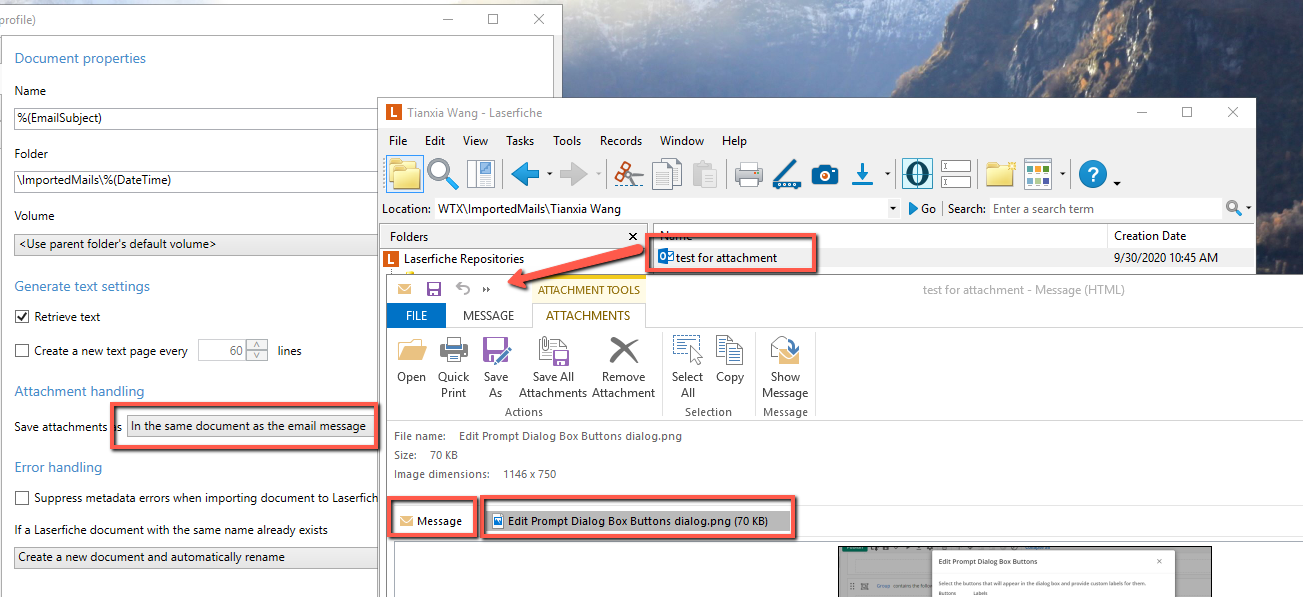Viewport: 1303px width, 597px height.
Task: Click the scissors Cut icon in Laserfiche
Action: coord(629,173)
